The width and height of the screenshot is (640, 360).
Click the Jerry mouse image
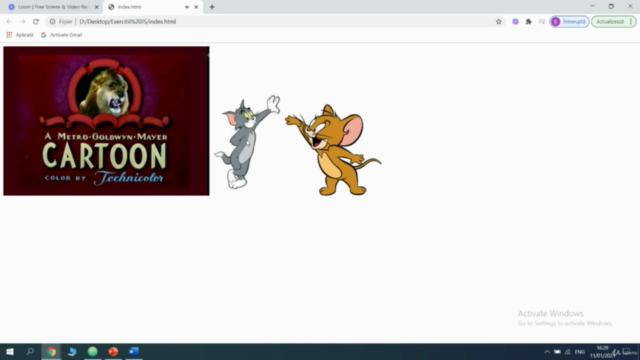[x=333, y=150]
